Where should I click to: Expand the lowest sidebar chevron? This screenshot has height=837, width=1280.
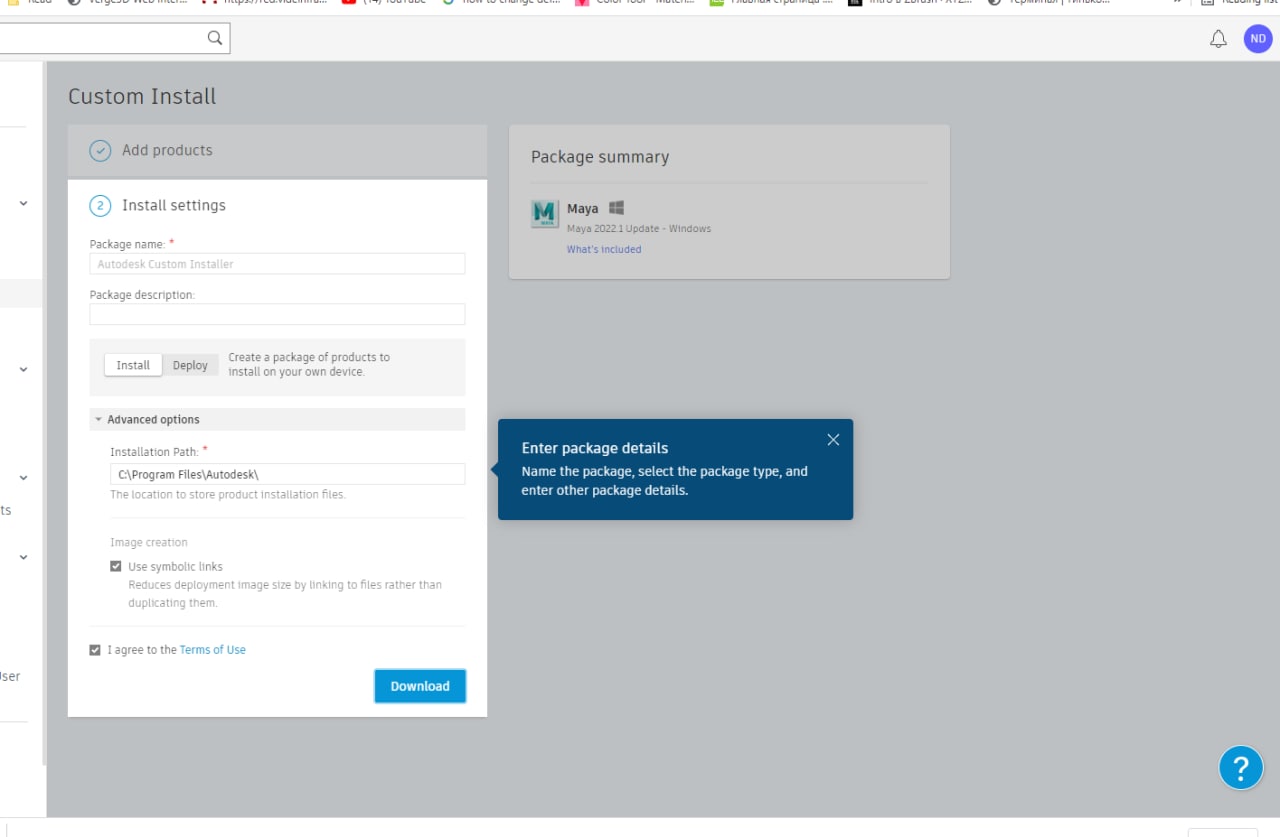coord(23,557)
